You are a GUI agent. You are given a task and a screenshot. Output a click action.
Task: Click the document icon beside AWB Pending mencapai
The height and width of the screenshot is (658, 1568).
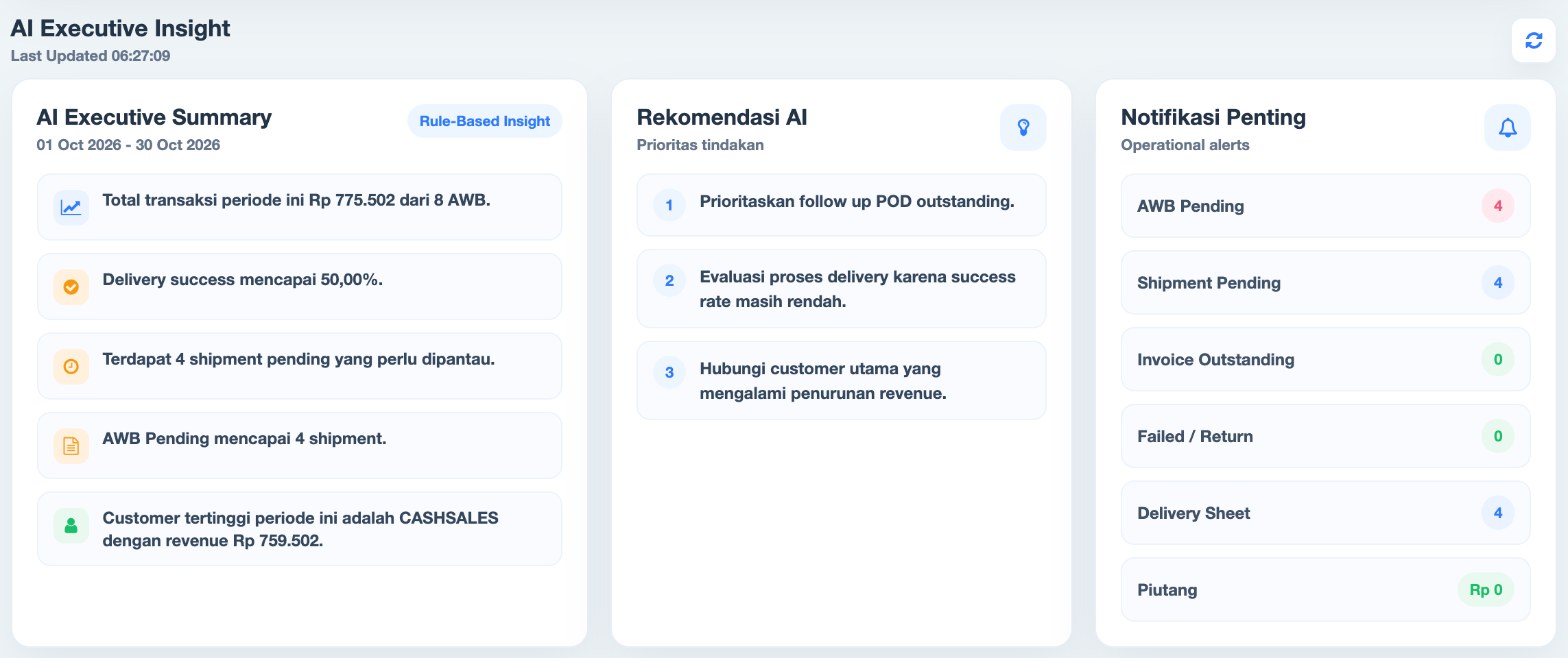click(71, 445)
